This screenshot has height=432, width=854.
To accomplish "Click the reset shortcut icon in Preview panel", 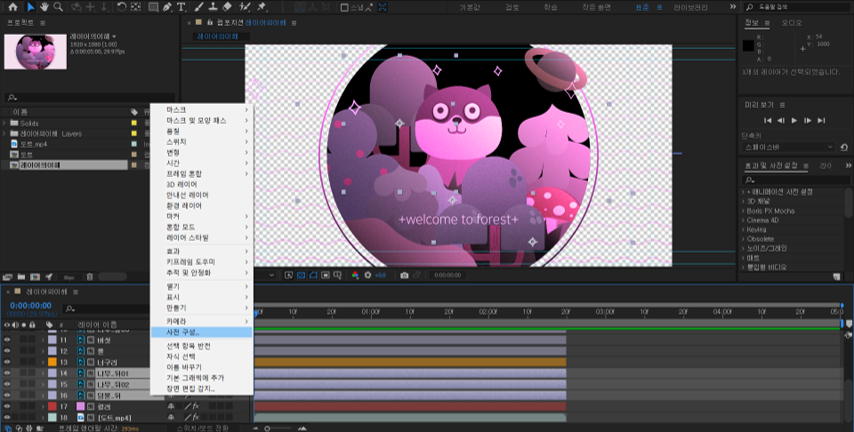I will (844, 147).
